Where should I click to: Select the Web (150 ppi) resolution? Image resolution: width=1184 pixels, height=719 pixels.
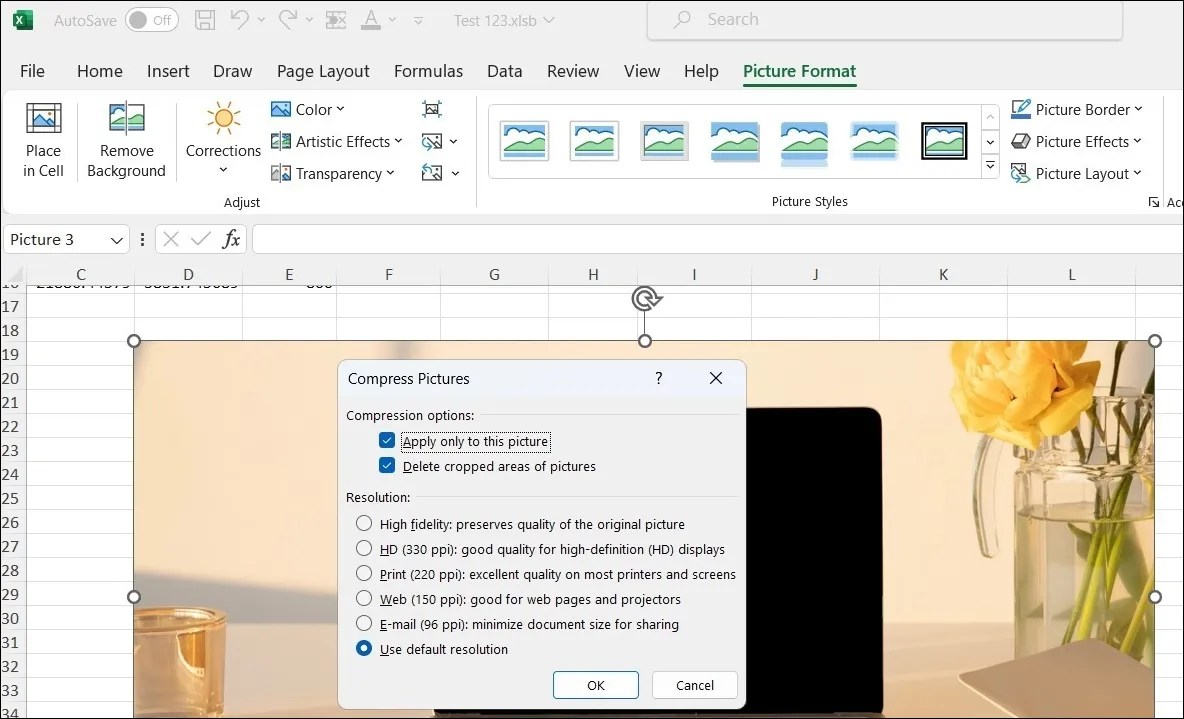click(x=364, y=599)
